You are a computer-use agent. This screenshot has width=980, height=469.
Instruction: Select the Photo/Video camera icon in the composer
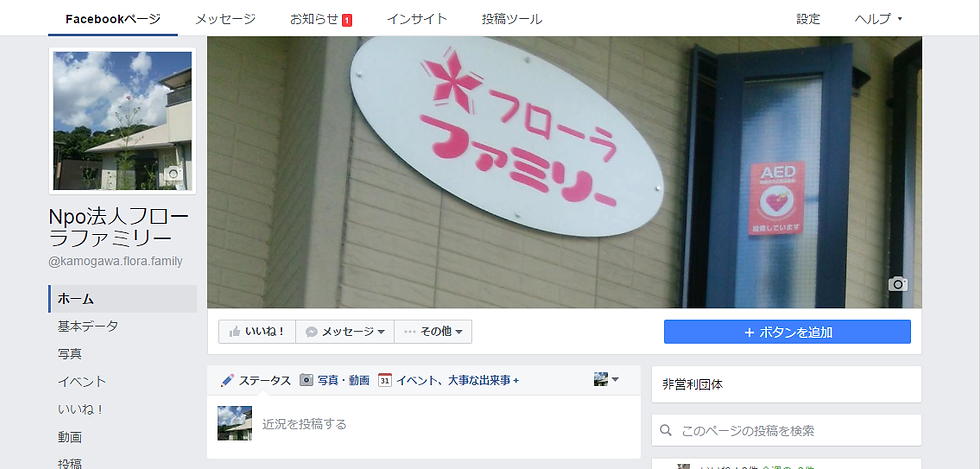[x=306, y=380]
